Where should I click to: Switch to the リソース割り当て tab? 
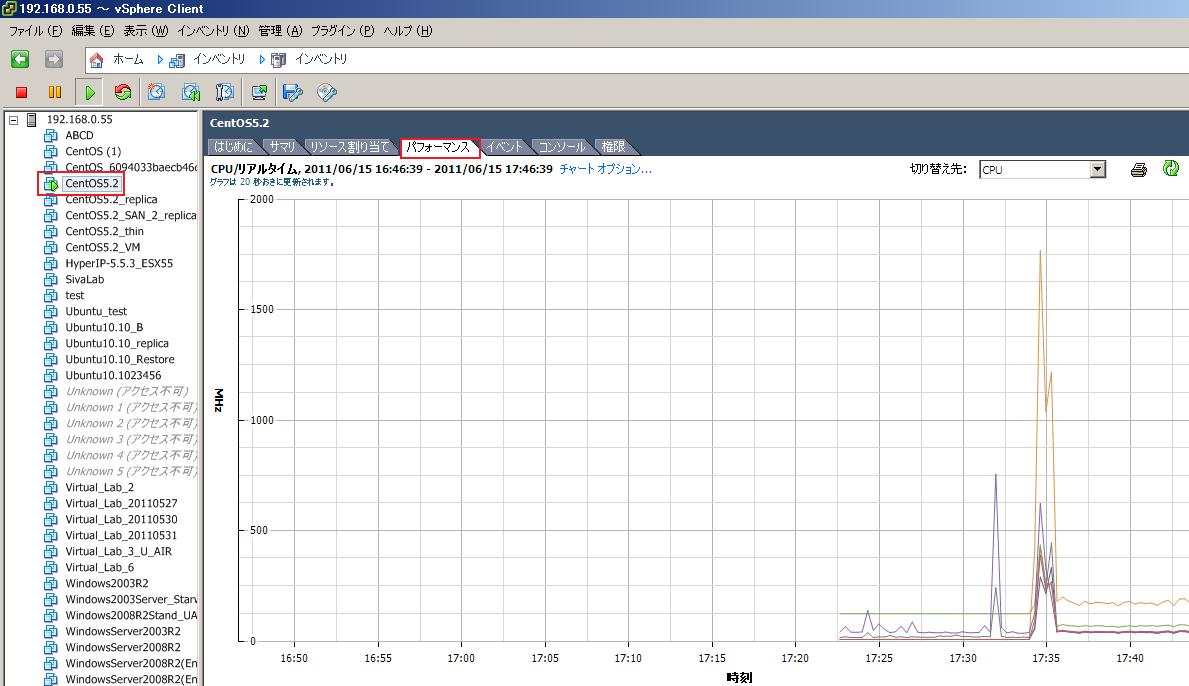(350, 147)
